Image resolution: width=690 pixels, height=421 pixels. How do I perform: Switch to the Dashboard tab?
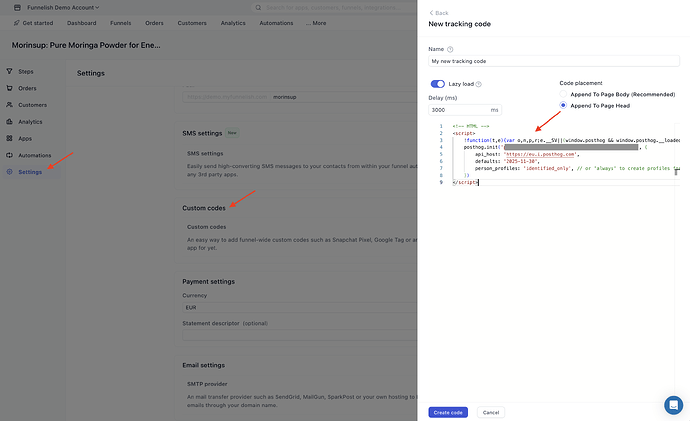click(82, 22)
